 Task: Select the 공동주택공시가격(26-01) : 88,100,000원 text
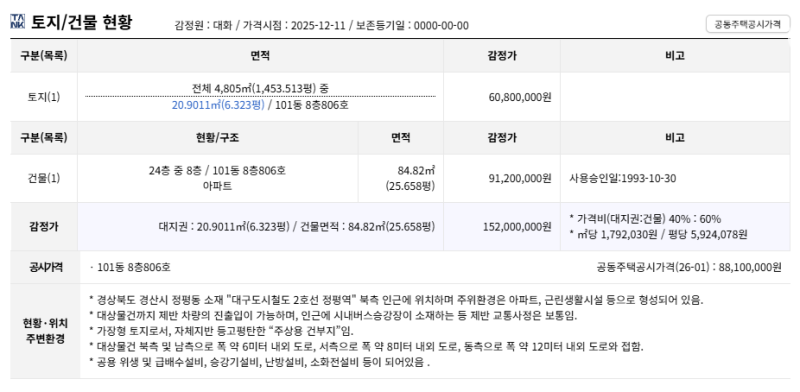click(x=689, y=267)
